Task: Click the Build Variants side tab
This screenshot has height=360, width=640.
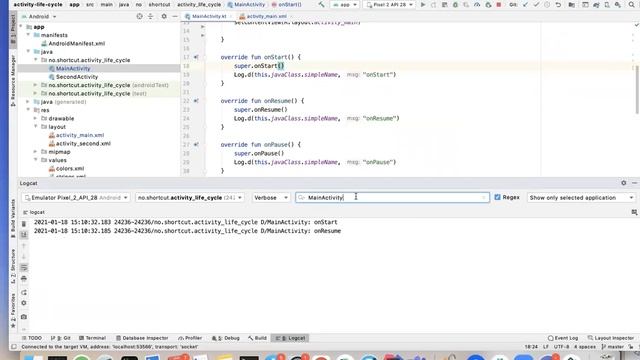Action: [x=13, y=218]
